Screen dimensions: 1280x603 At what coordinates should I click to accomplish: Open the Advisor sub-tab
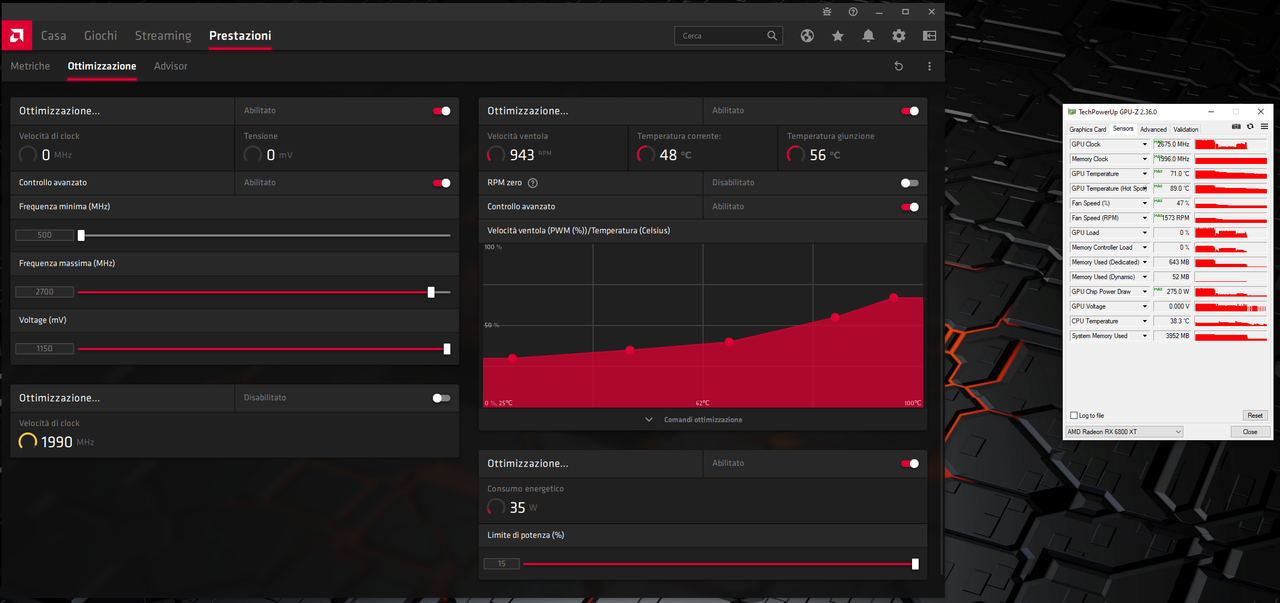[x=171, y=66]
